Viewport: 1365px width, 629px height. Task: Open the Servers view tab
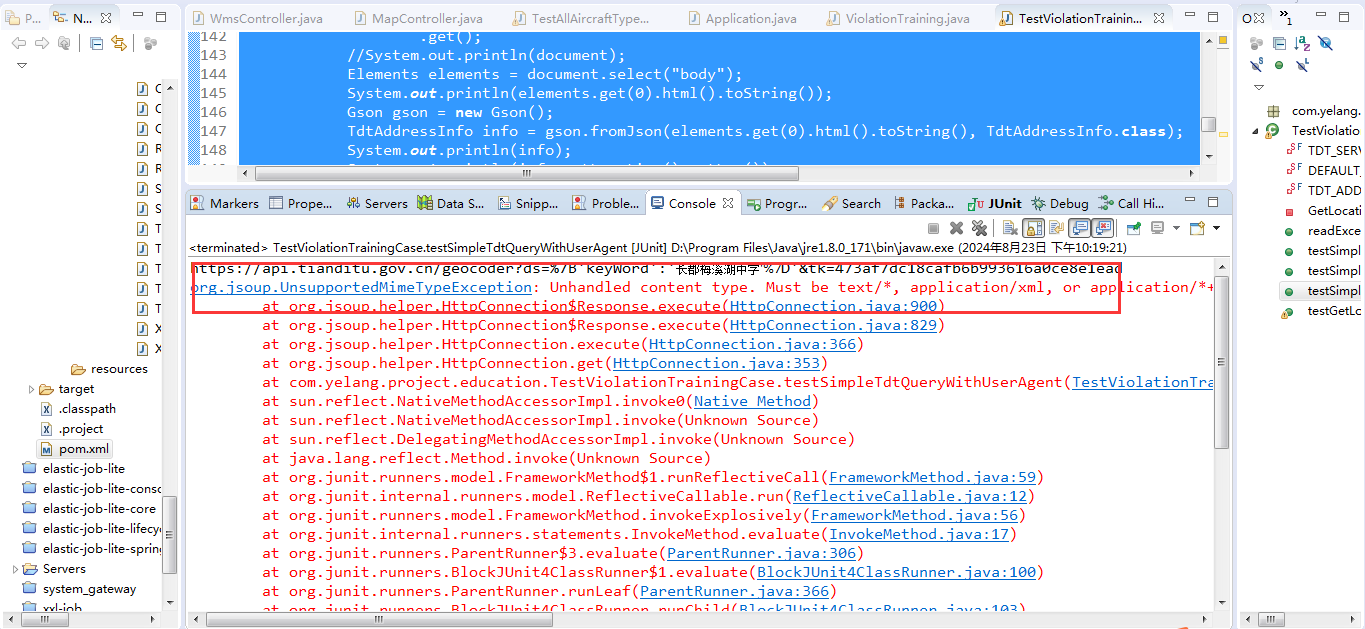376,203
